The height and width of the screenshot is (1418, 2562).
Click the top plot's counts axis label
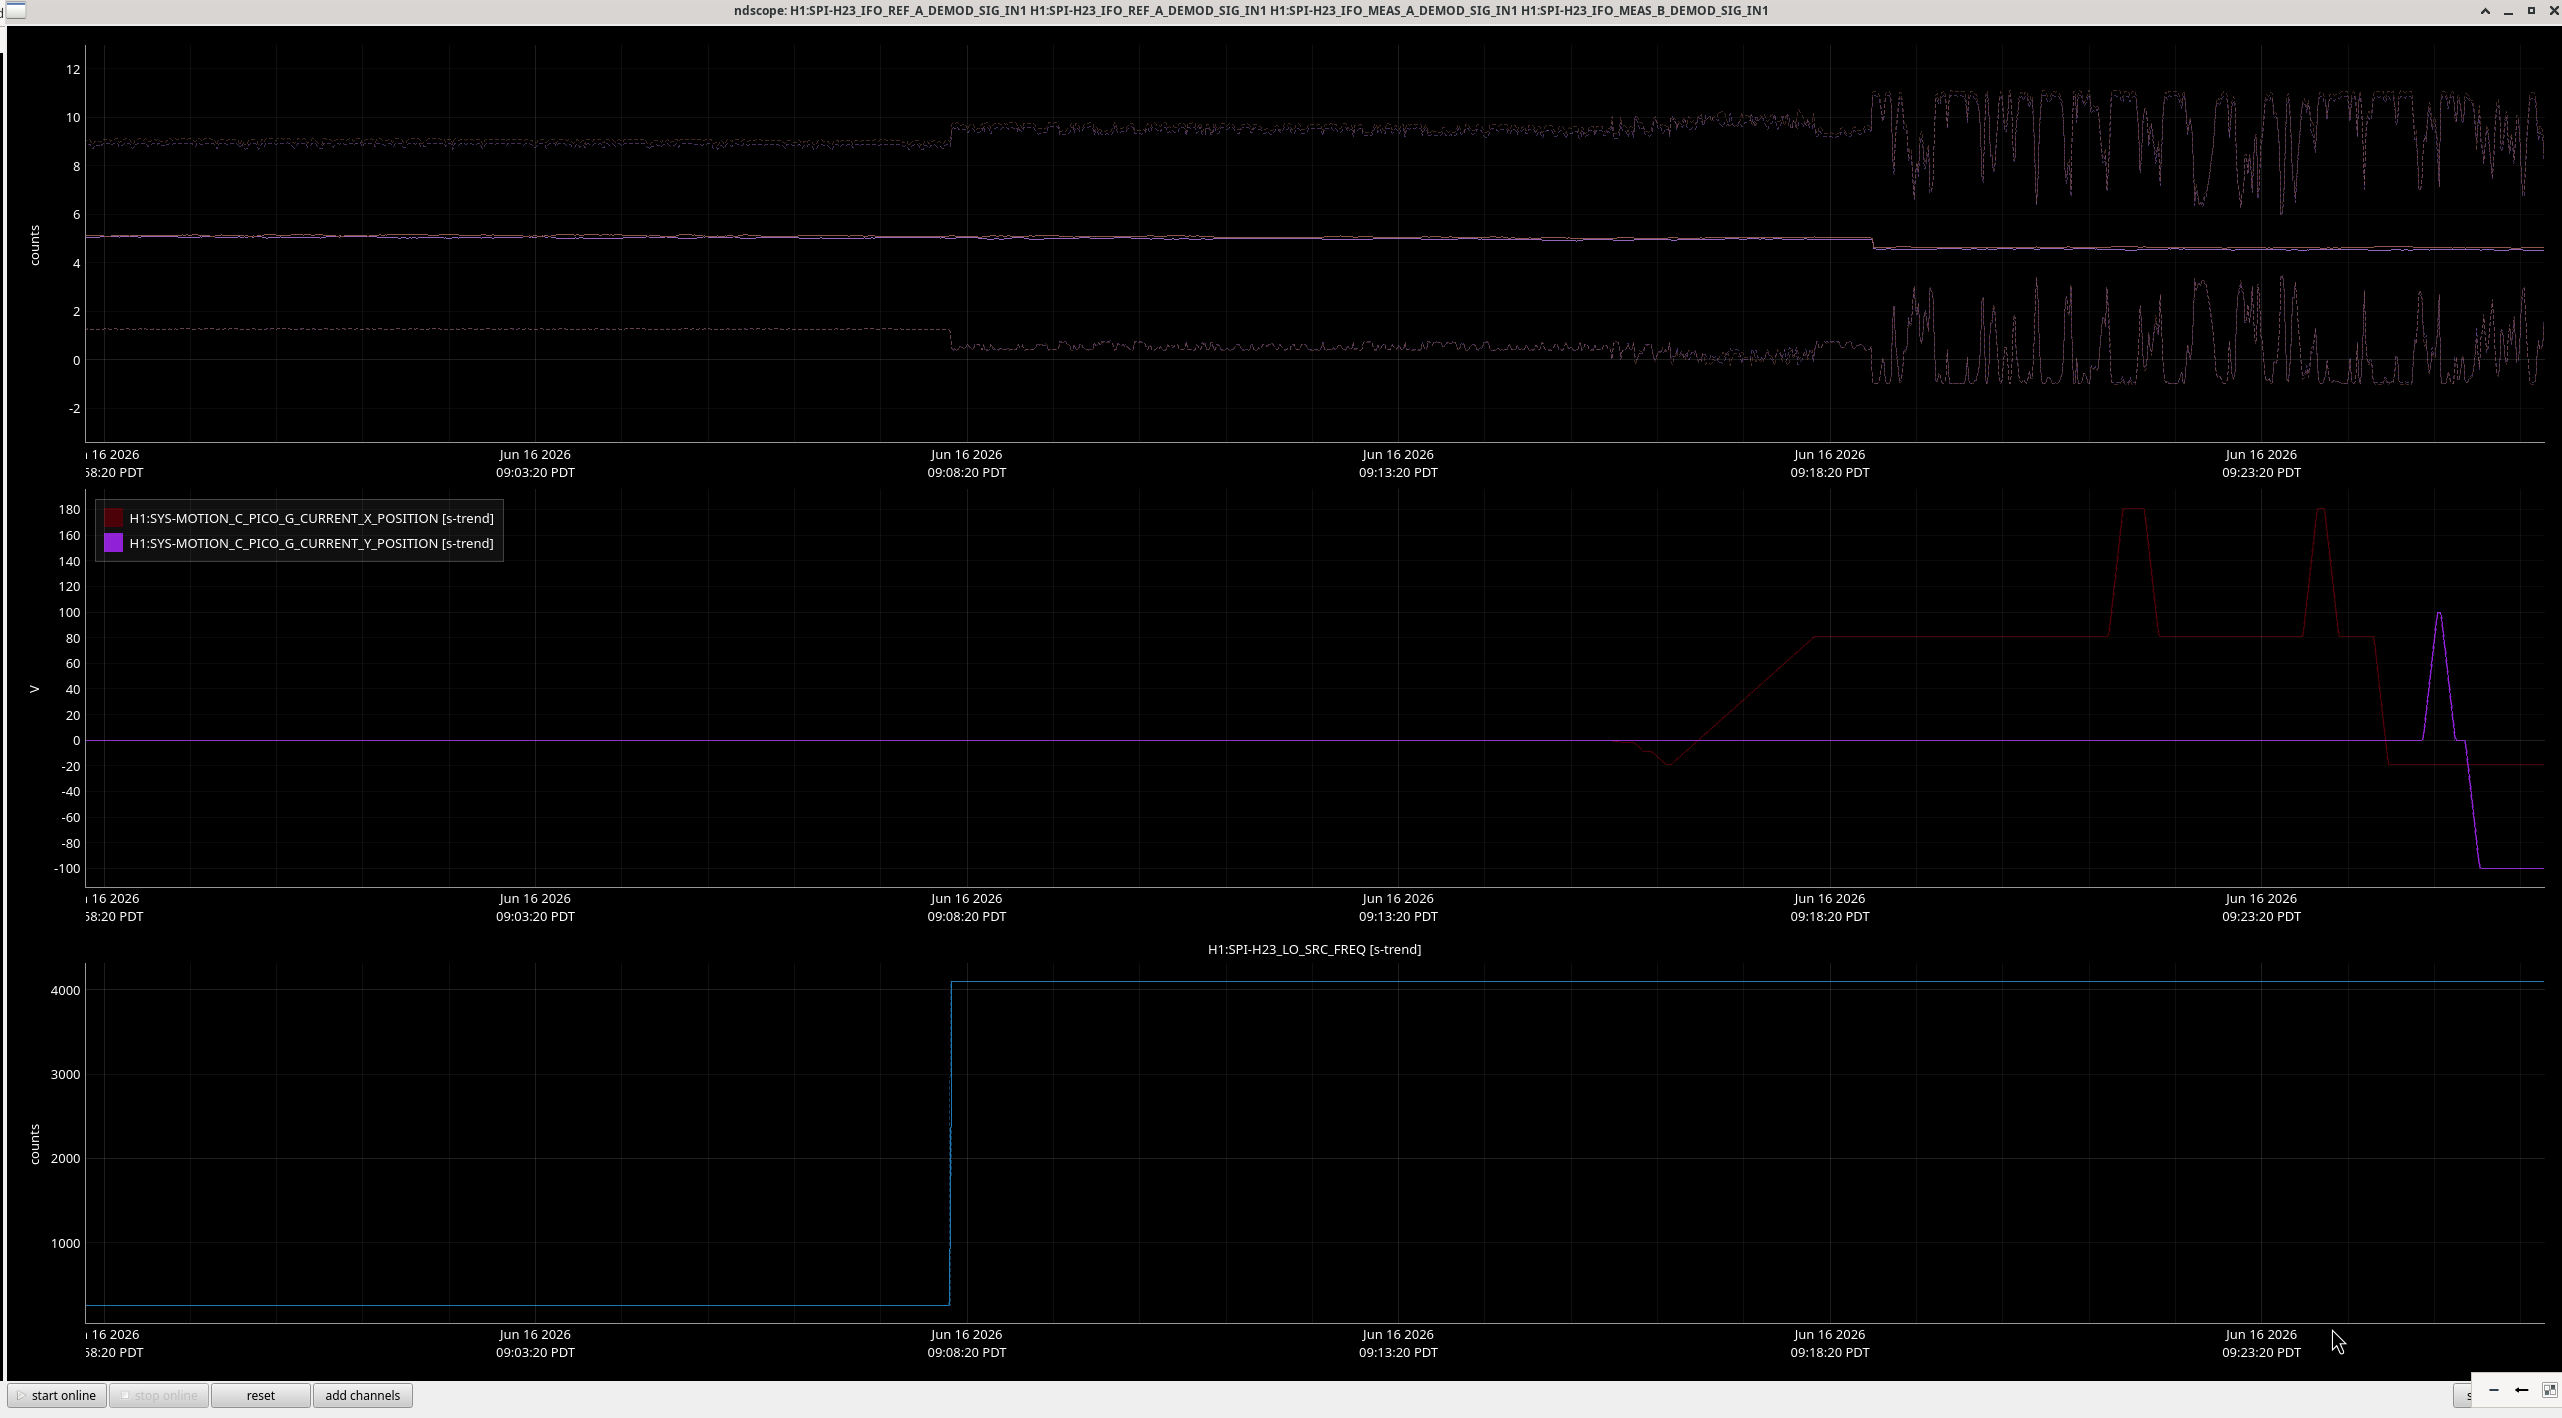(34, 245)
